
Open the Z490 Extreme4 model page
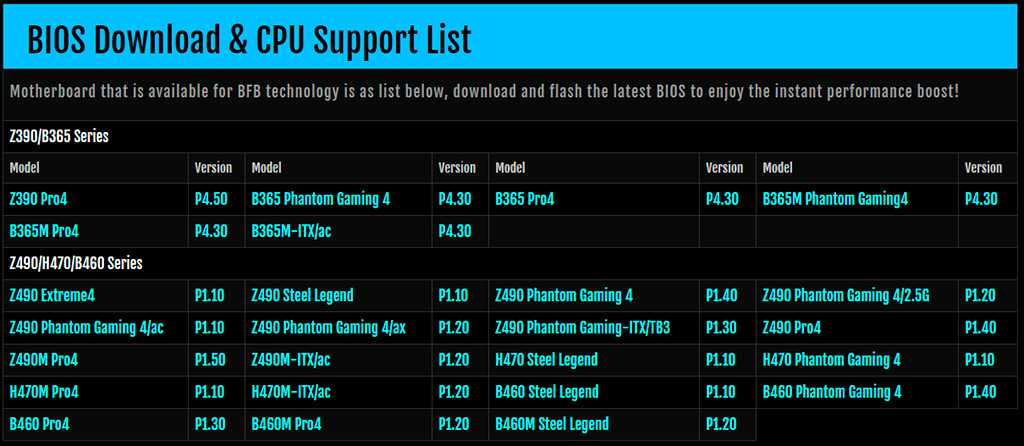(52, 296)
